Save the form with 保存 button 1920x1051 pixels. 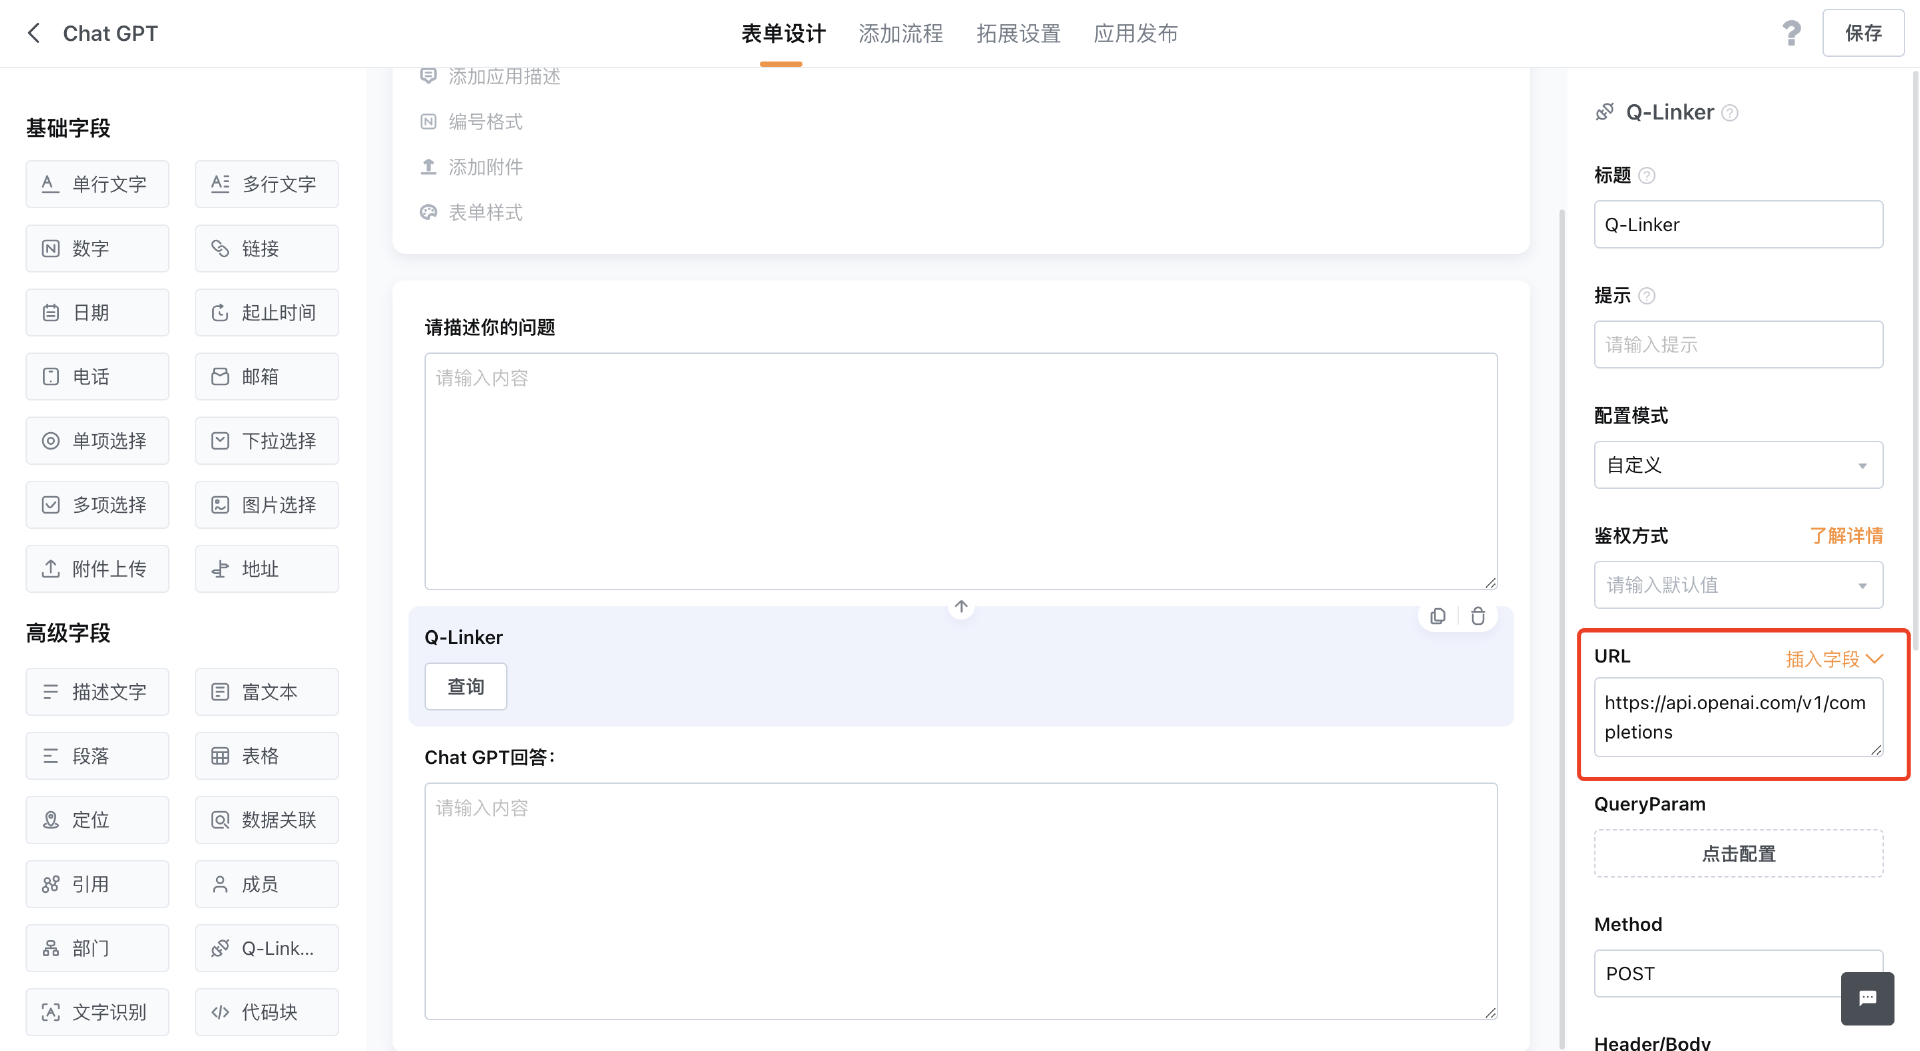1862,33
